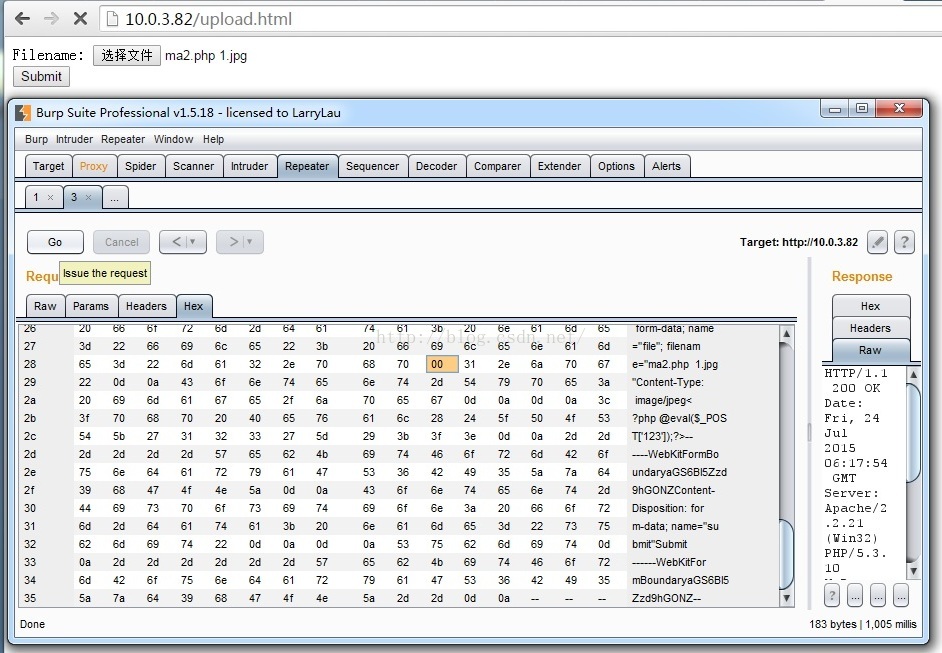Viewport: 942px width, 653px height.
Task: Click Go to issue the request
Action: (55, 242)
